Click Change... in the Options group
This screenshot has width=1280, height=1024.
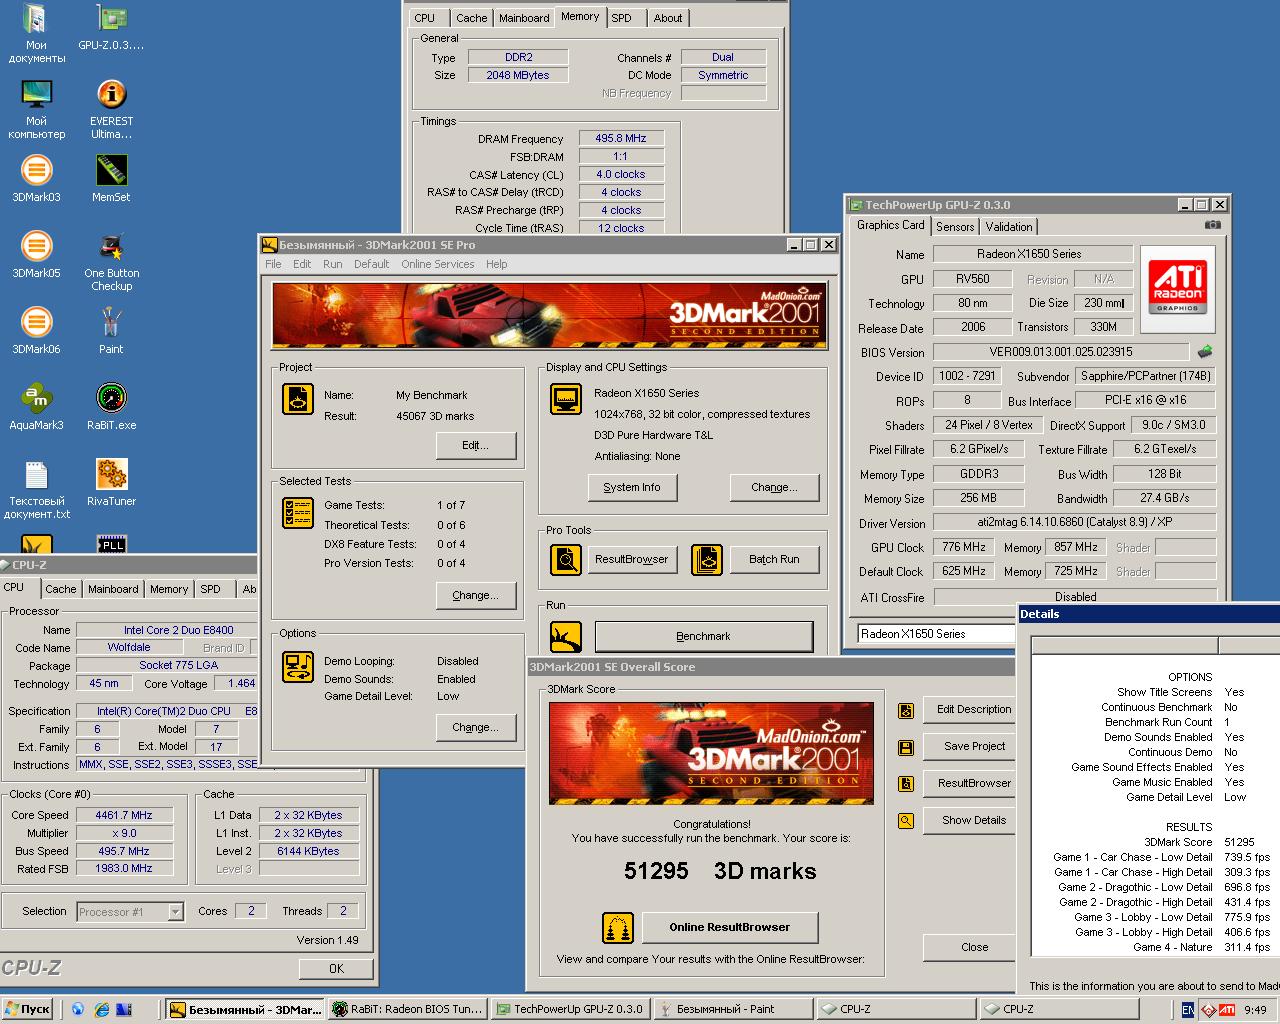click(x=476, y=727)
